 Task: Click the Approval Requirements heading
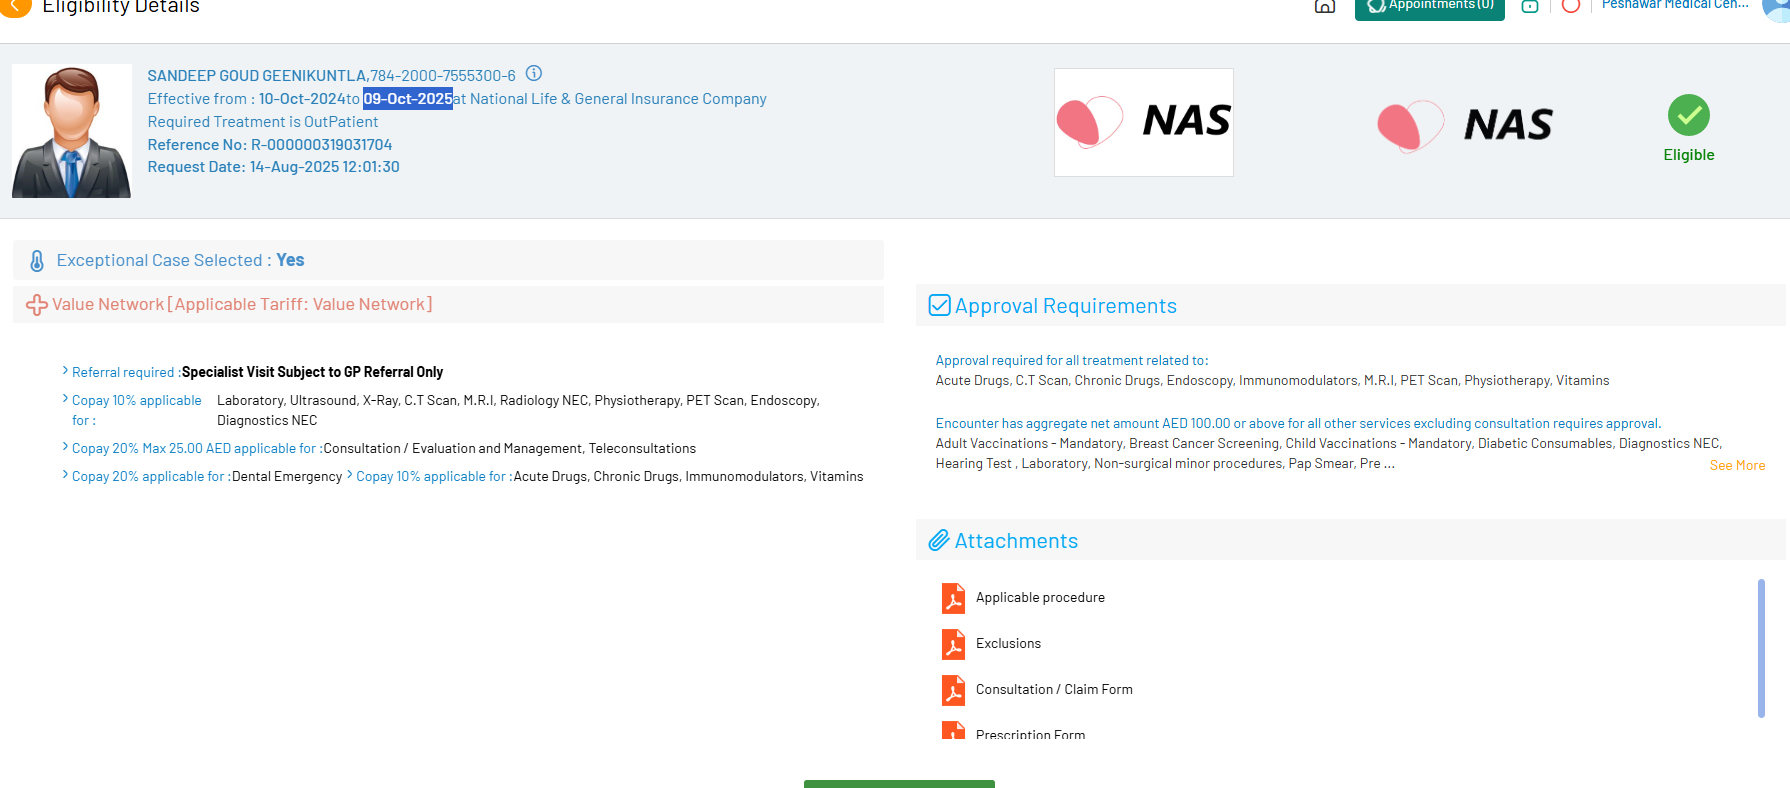(1066, 306)
